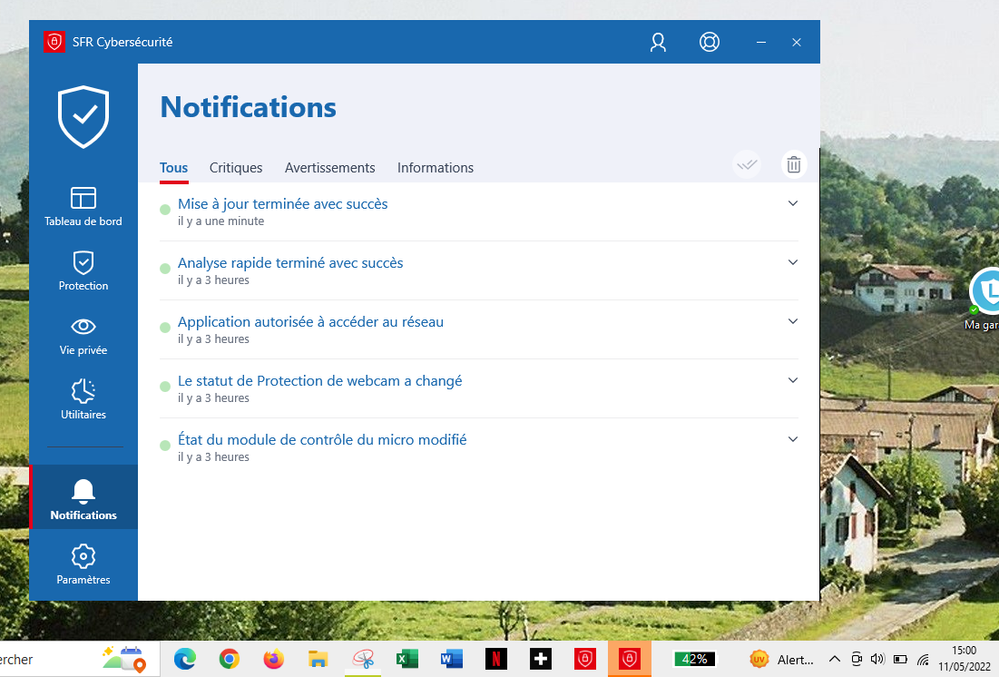999x677 pixels.
Task: Go to Vie privée eye icon
Action: click(83, 335)
